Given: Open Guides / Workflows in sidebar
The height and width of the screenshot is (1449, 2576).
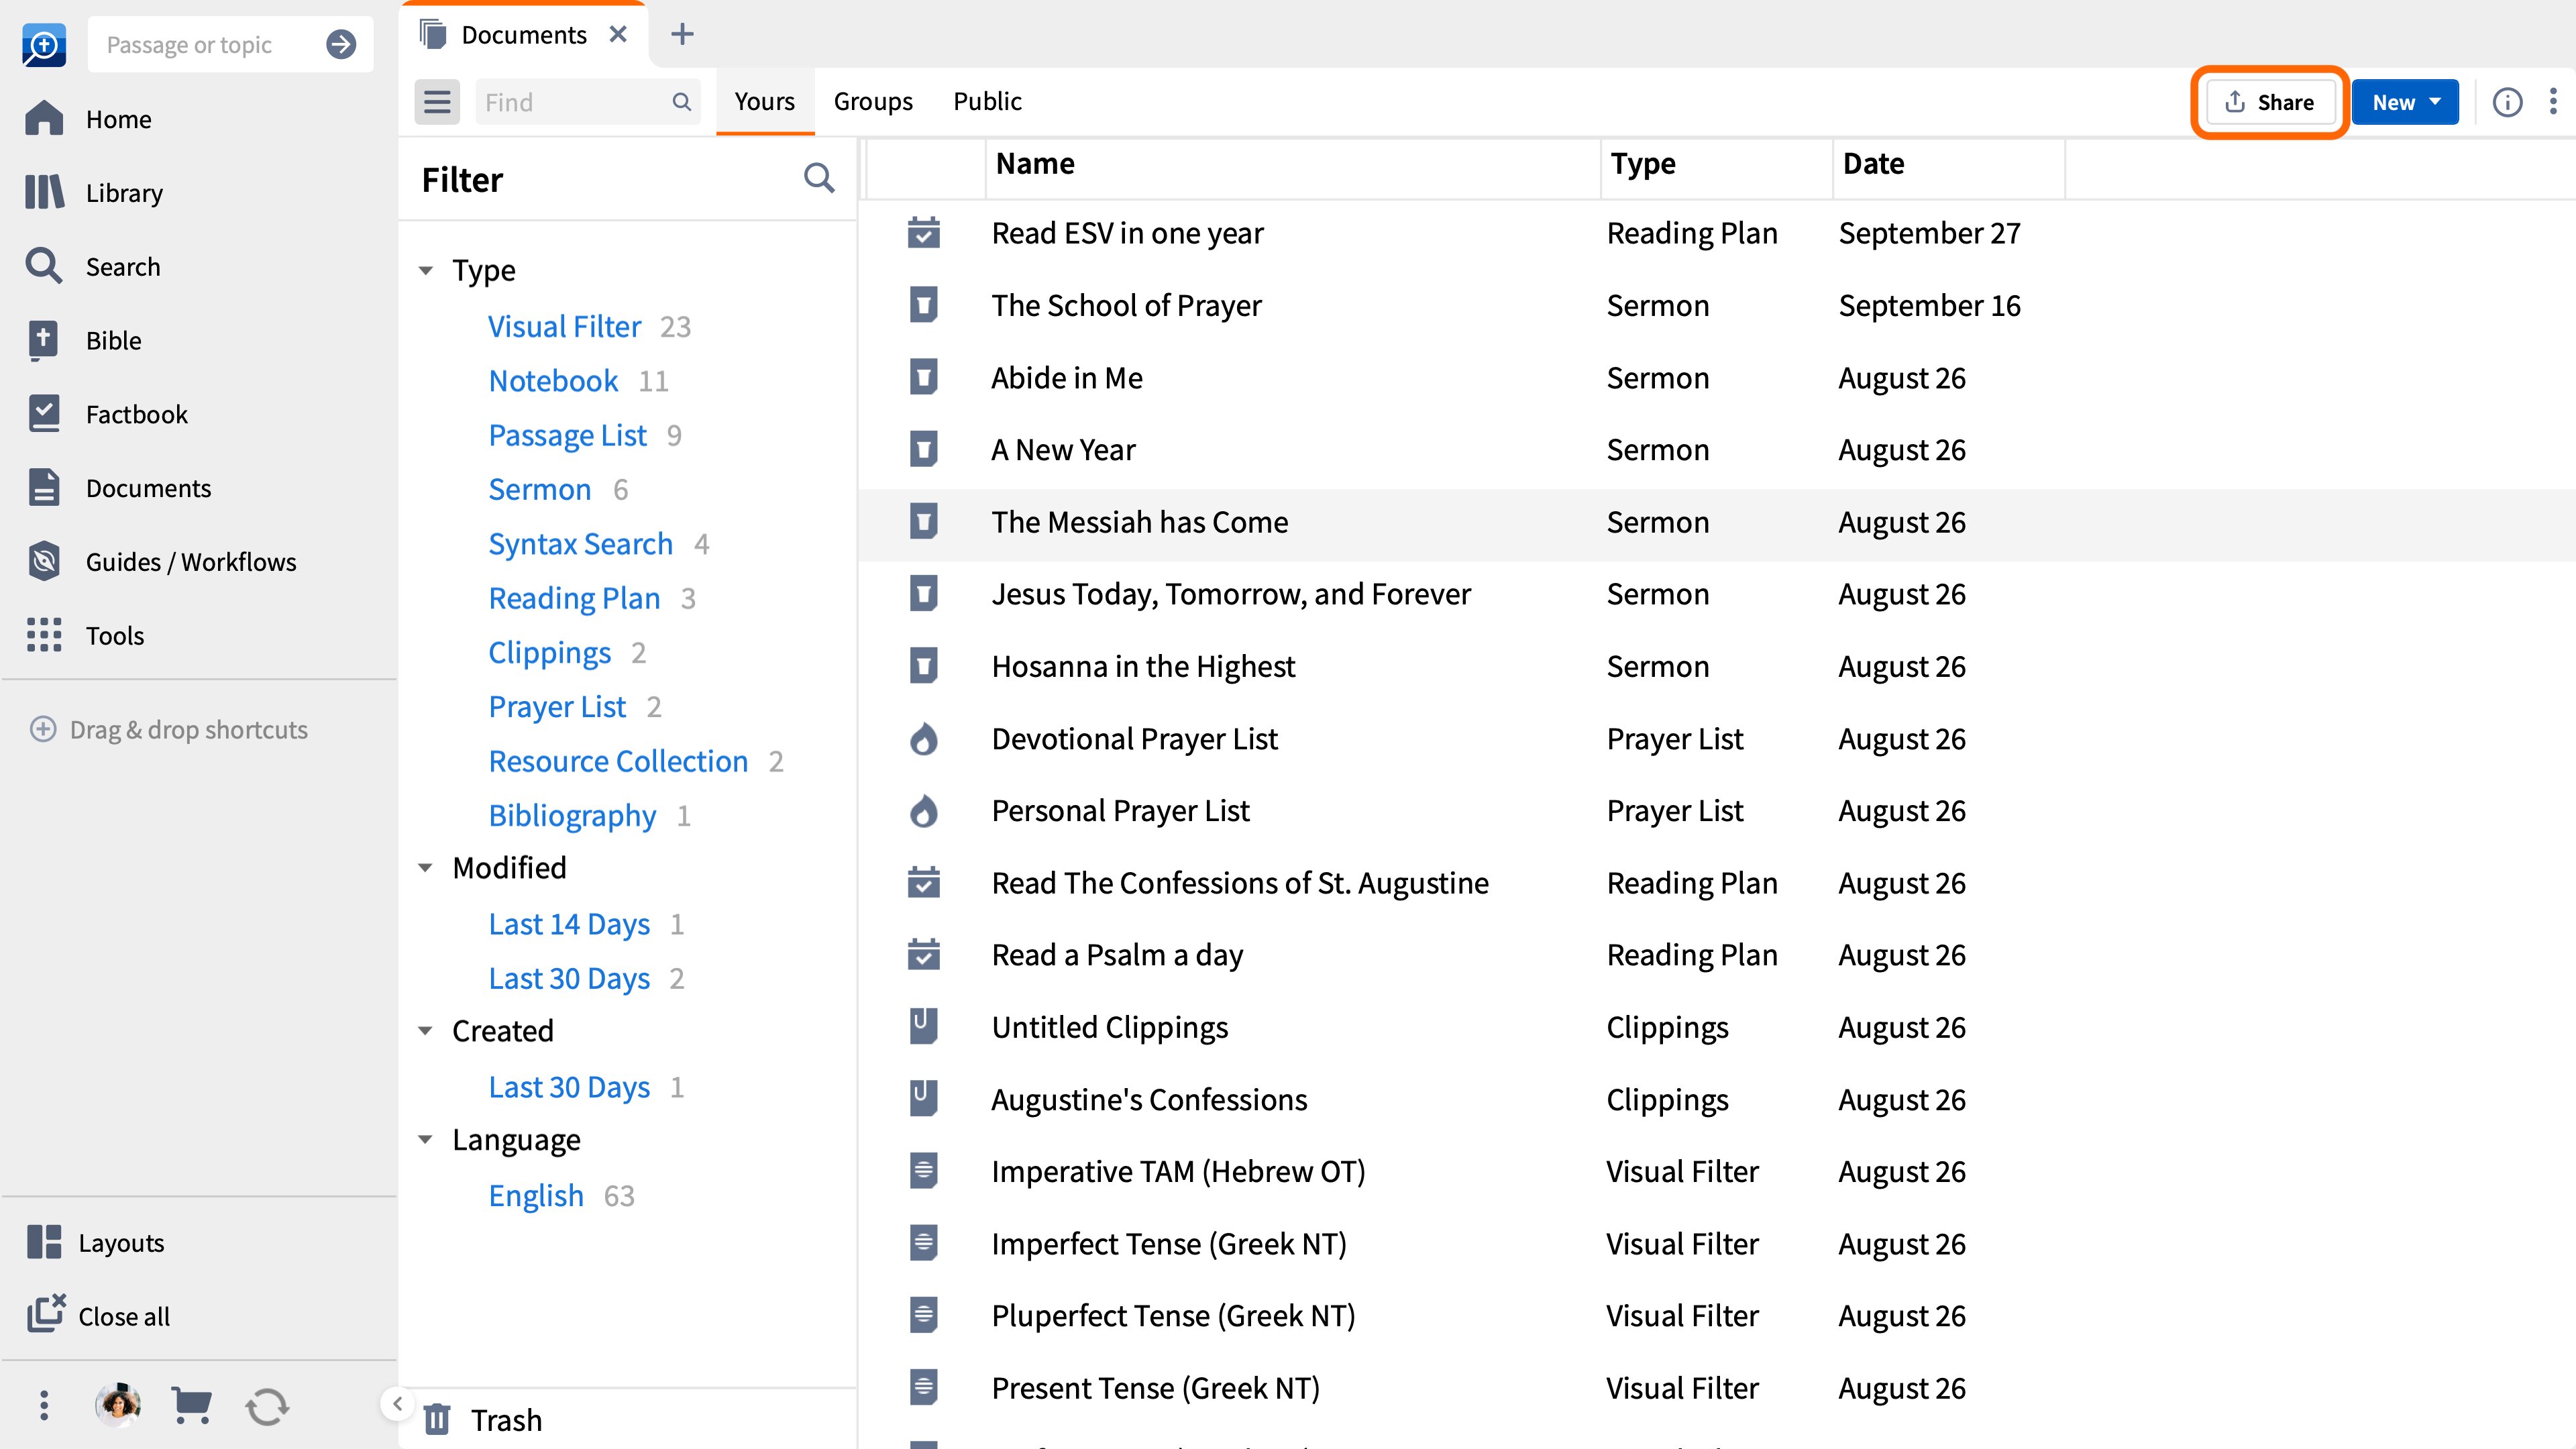Looking at the screenshot, I should (x=161, y=562).
